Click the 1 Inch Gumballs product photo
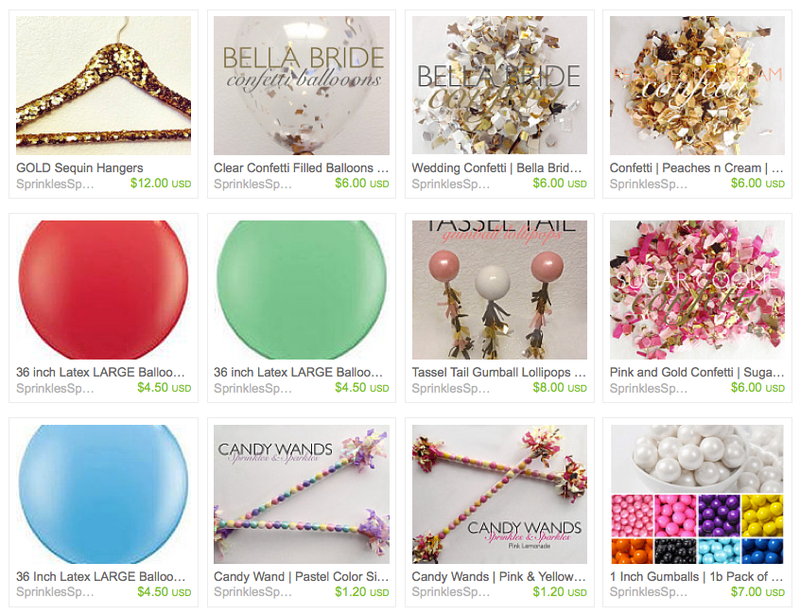The height and width of the screenshot is (615, 800). point(697,494)
